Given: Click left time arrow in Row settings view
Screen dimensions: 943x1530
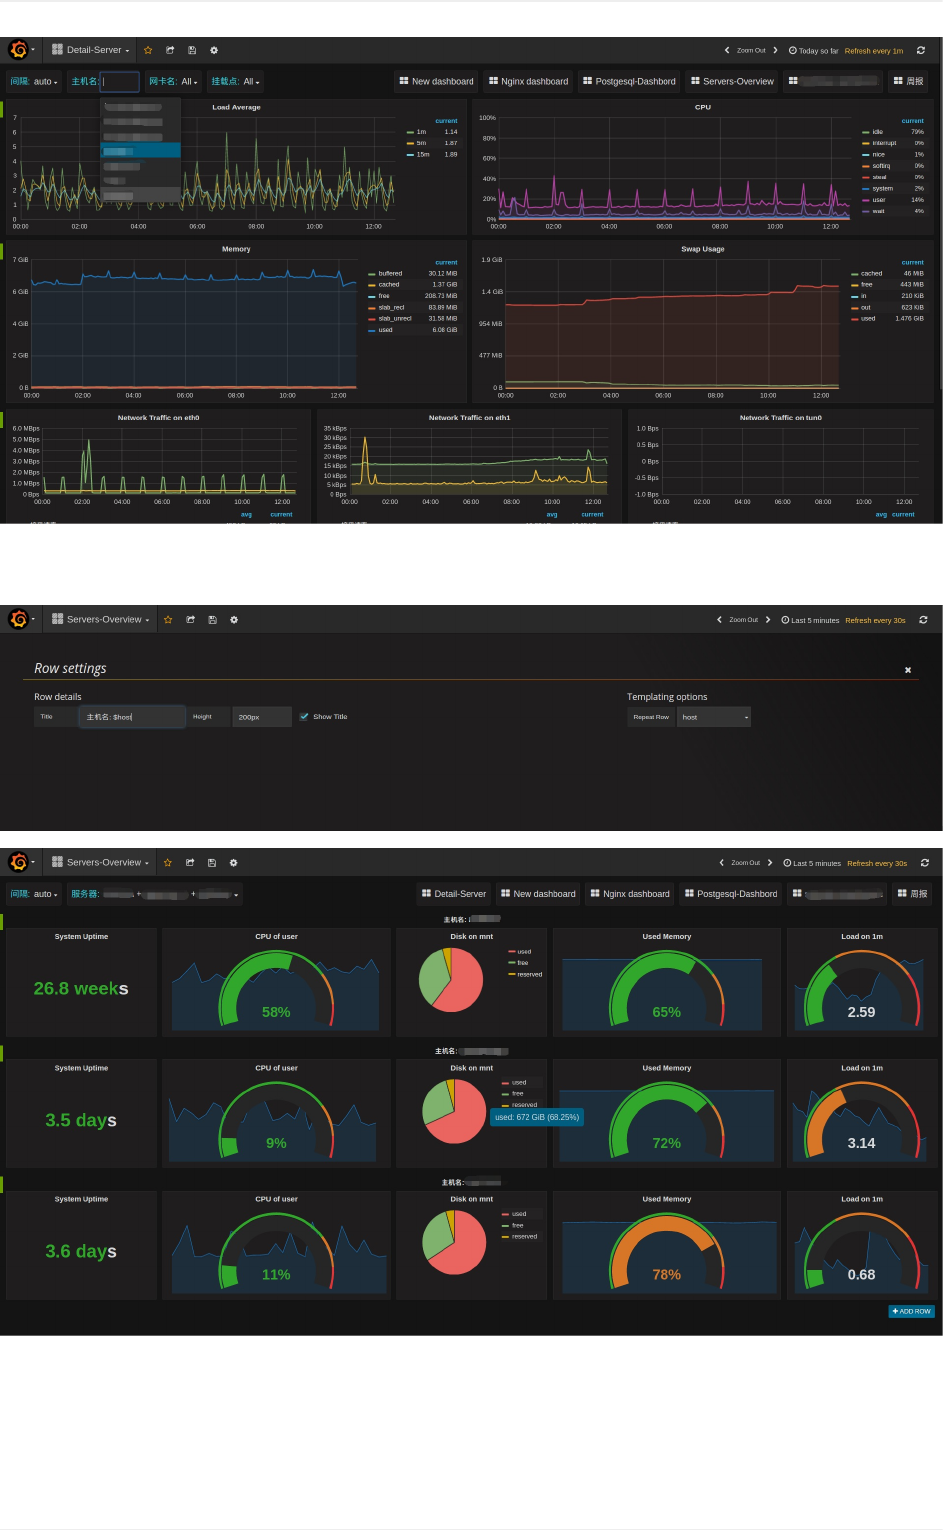Looking at the screenshot, I should click(719, 620).
